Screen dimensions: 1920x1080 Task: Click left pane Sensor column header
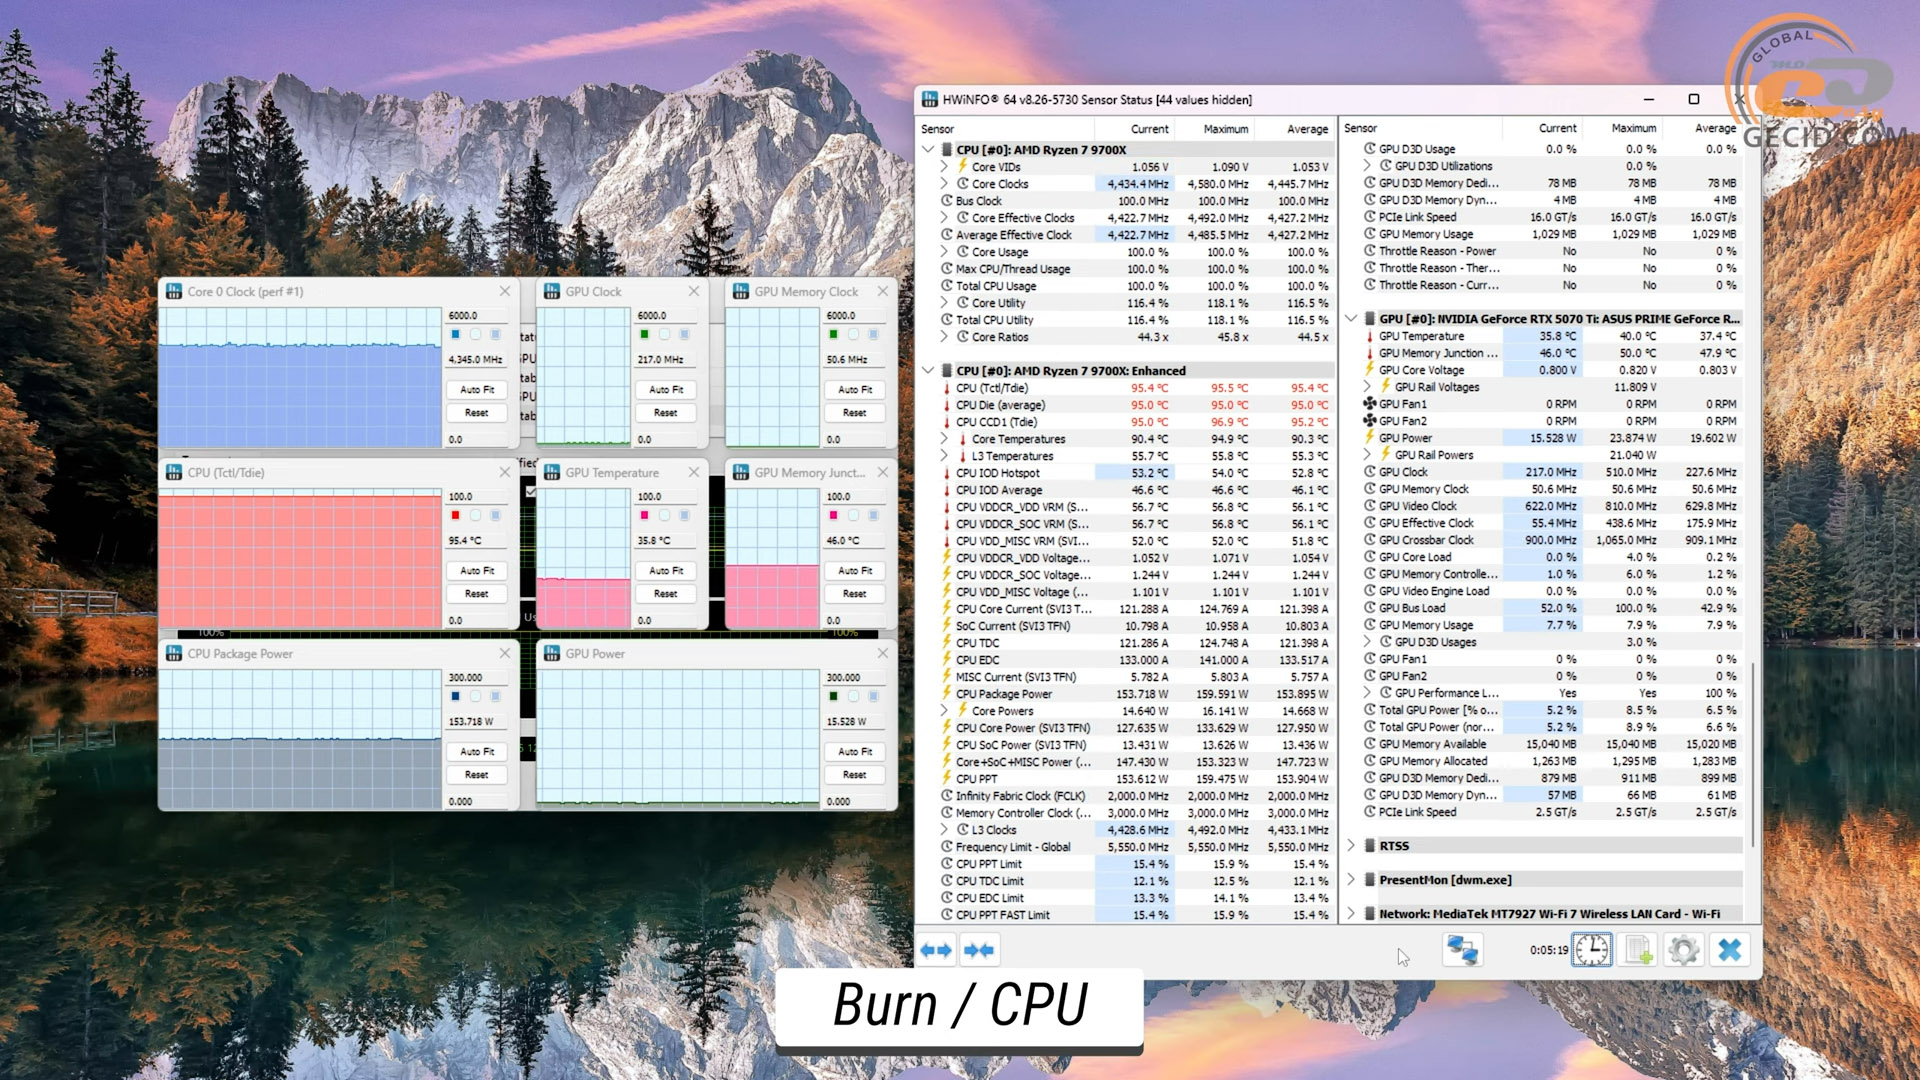pos(1006,129)
